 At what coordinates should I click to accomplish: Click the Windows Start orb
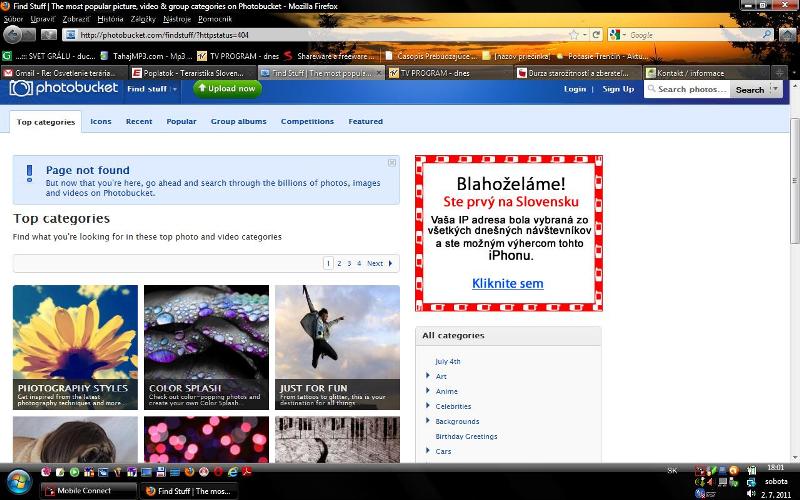coord(18,475)
